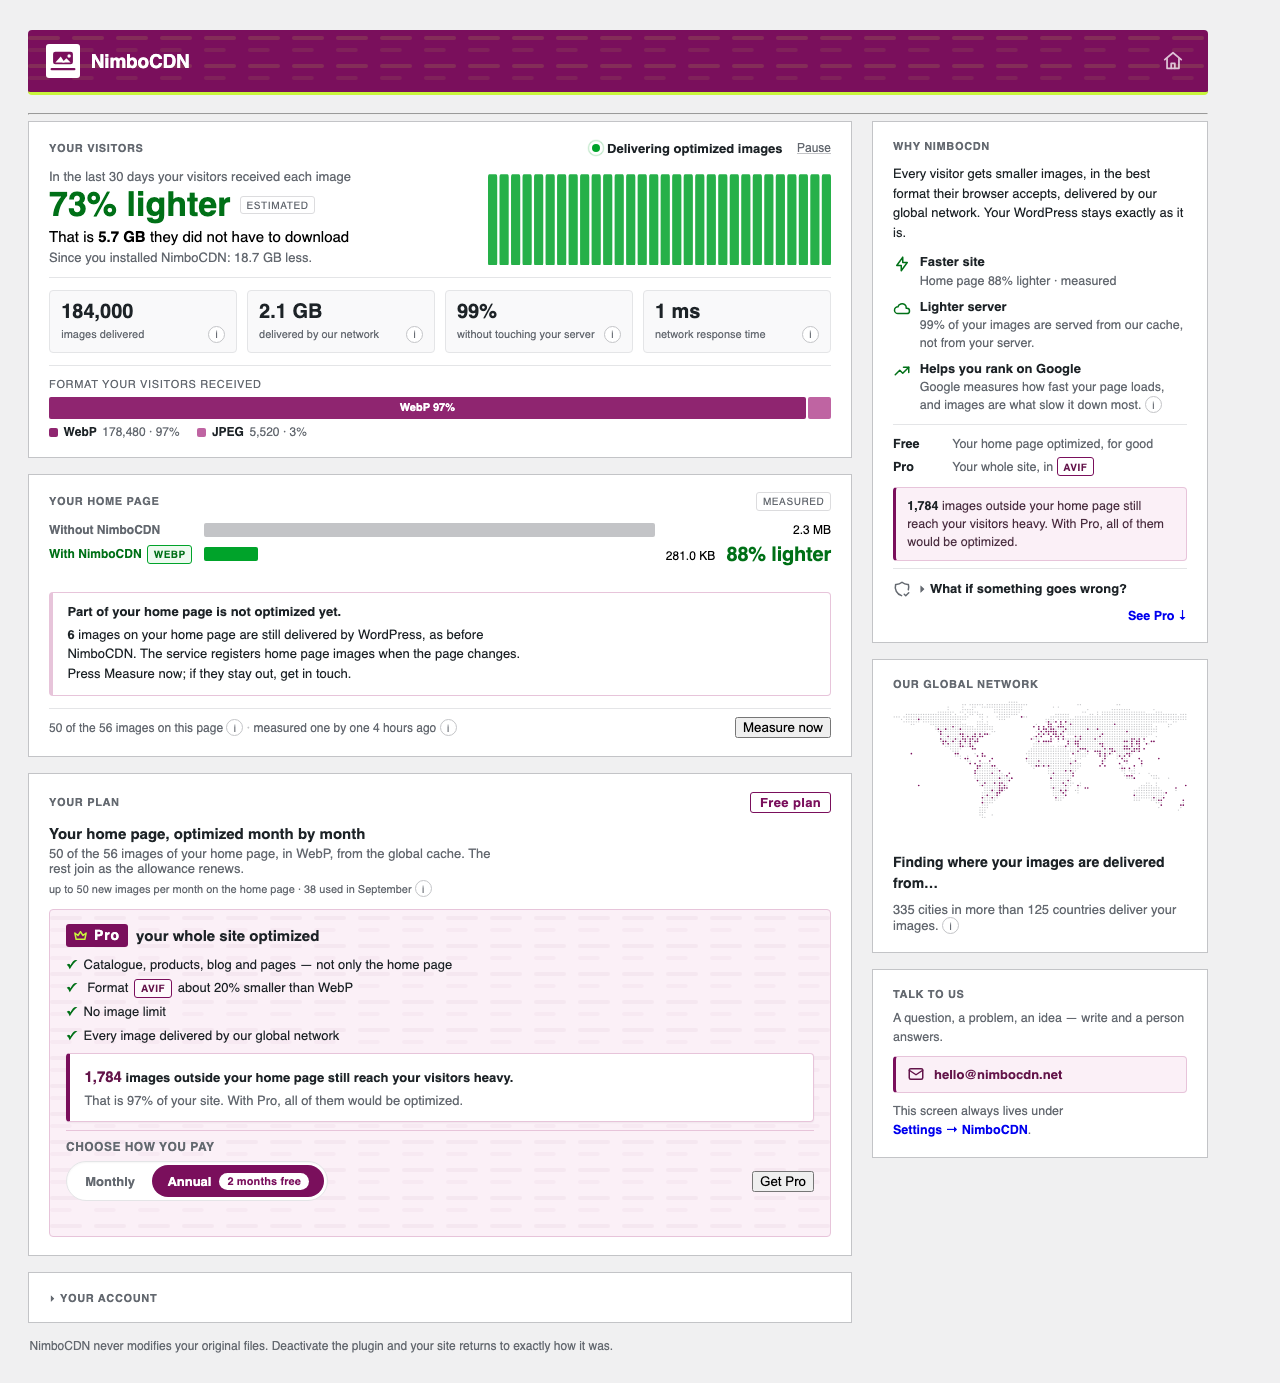Viewport: 1280px width, 1383px height.
Task: Expand What if something goes wrong
Action: [x=1022, y=589]
